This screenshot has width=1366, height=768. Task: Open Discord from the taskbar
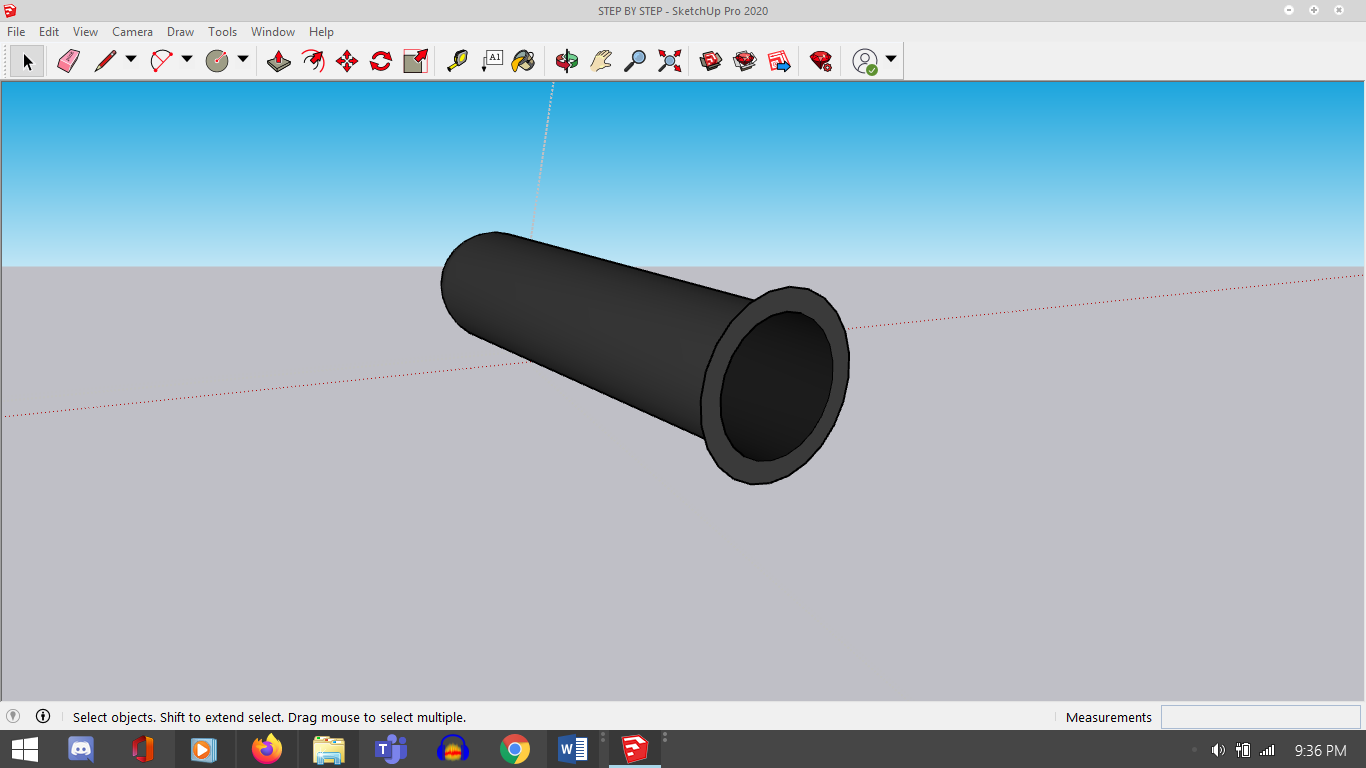[81, 749]
